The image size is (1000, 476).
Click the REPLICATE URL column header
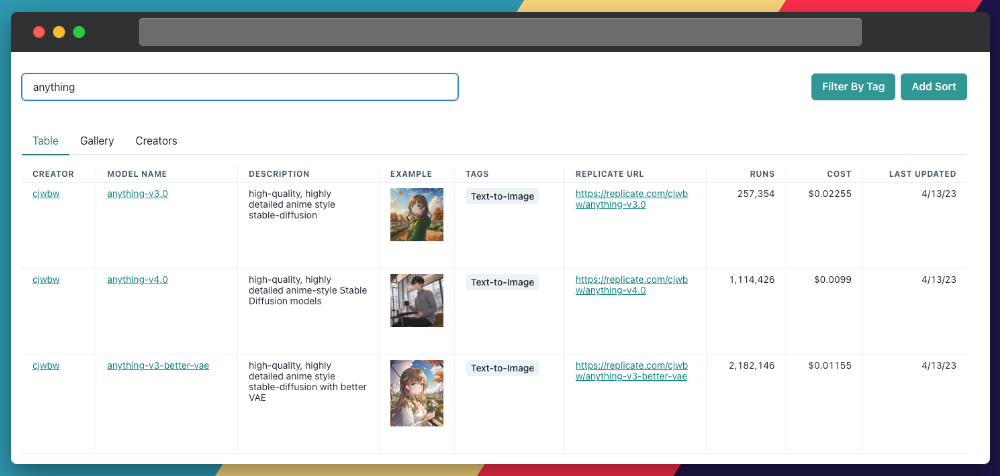610,174
